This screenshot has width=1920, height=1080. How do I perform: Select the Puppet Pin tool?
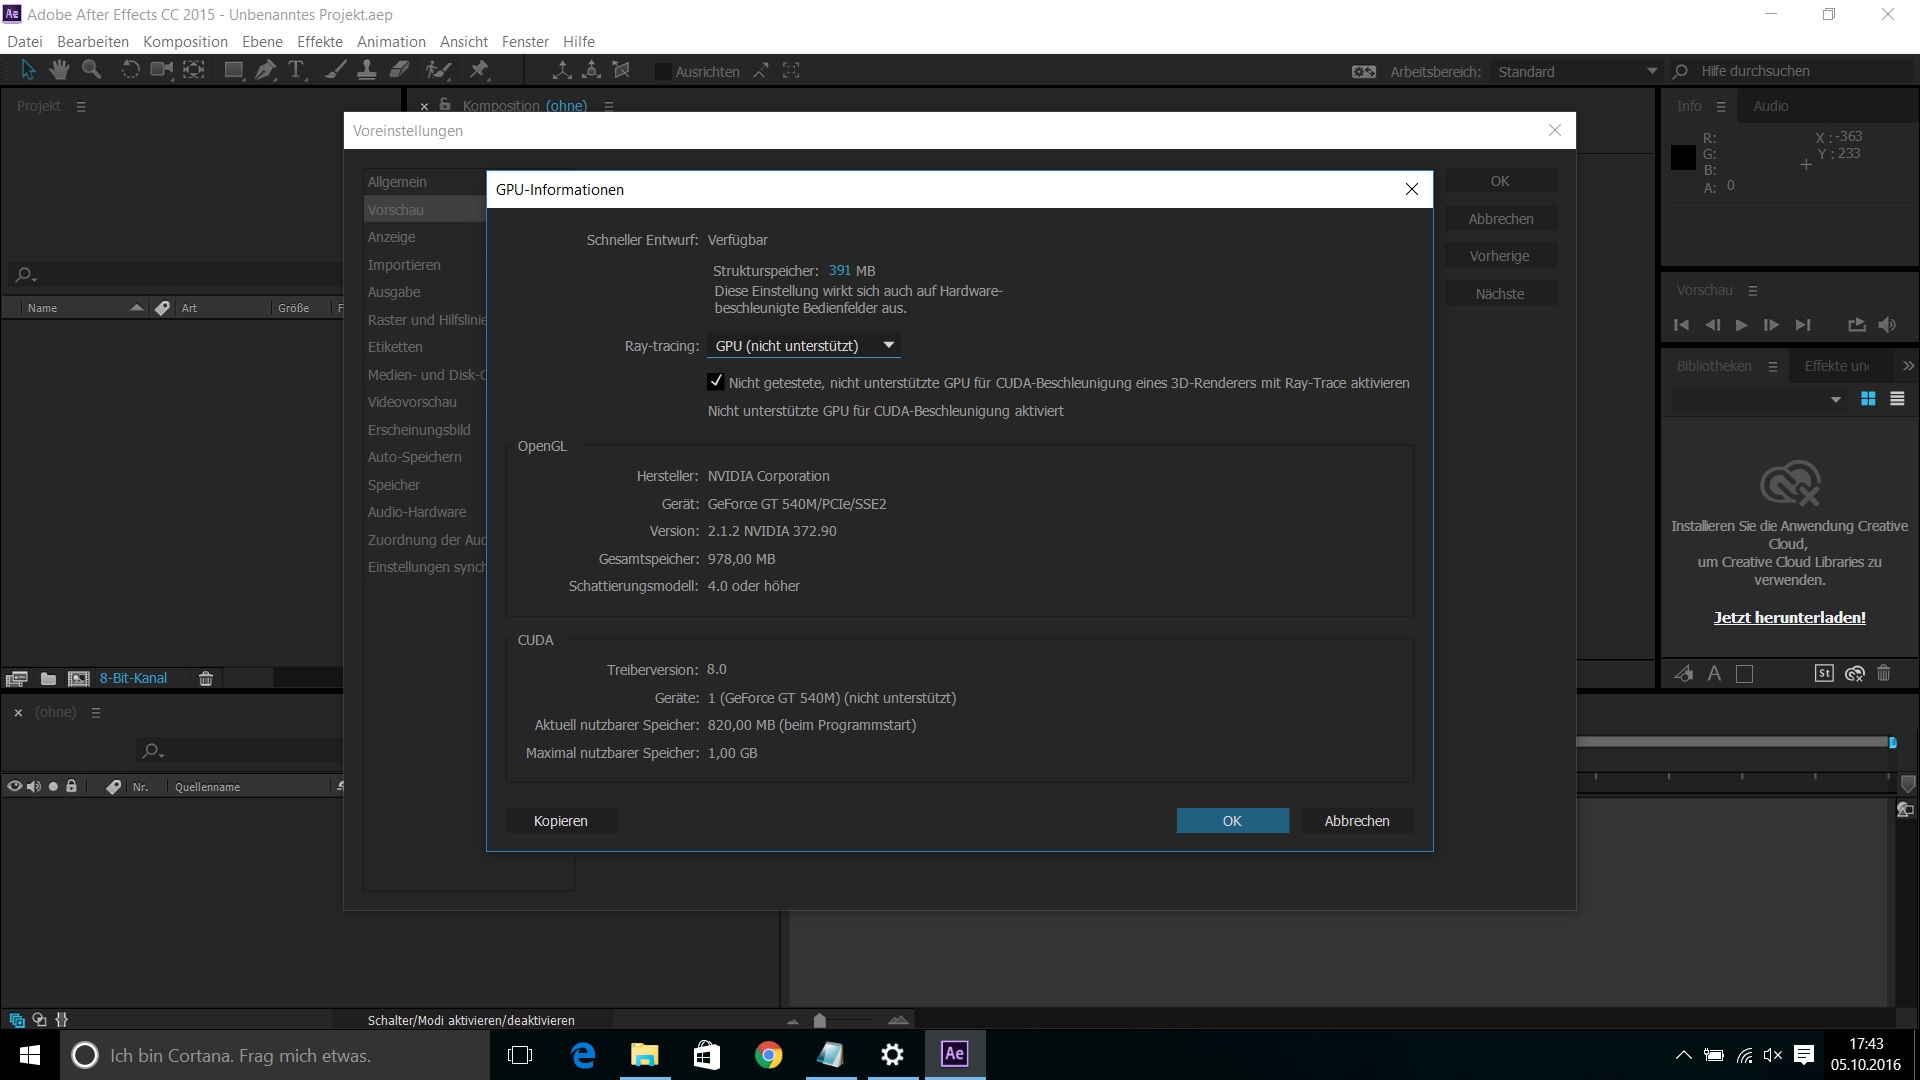(x=479, y=70)
